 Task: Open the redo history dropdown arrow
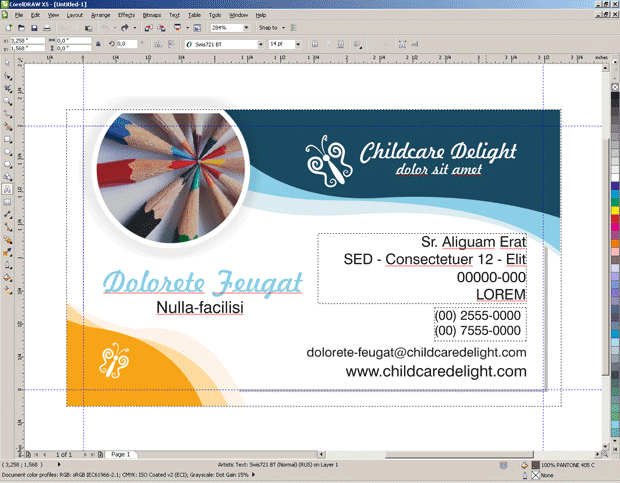(135, 28)
